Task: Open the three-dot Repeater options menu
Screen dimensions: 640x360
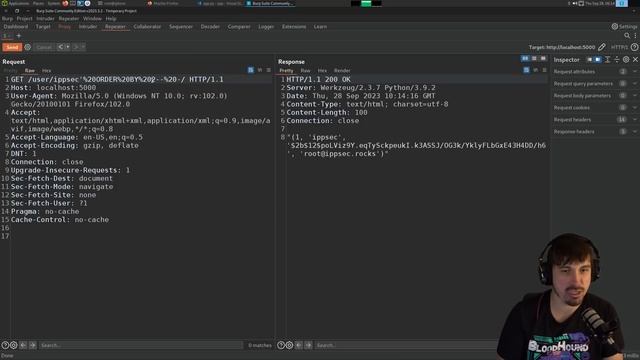Action: [636, 36]
